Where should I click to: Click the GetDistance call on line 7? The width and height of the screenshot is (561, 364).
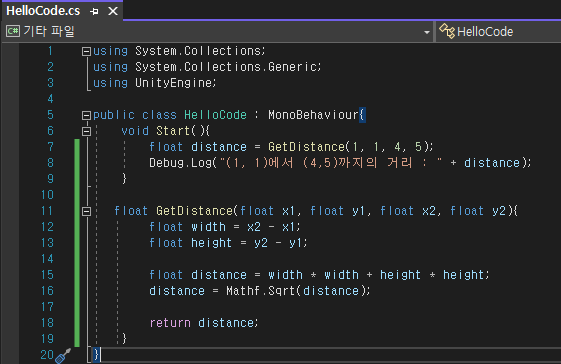306,147
